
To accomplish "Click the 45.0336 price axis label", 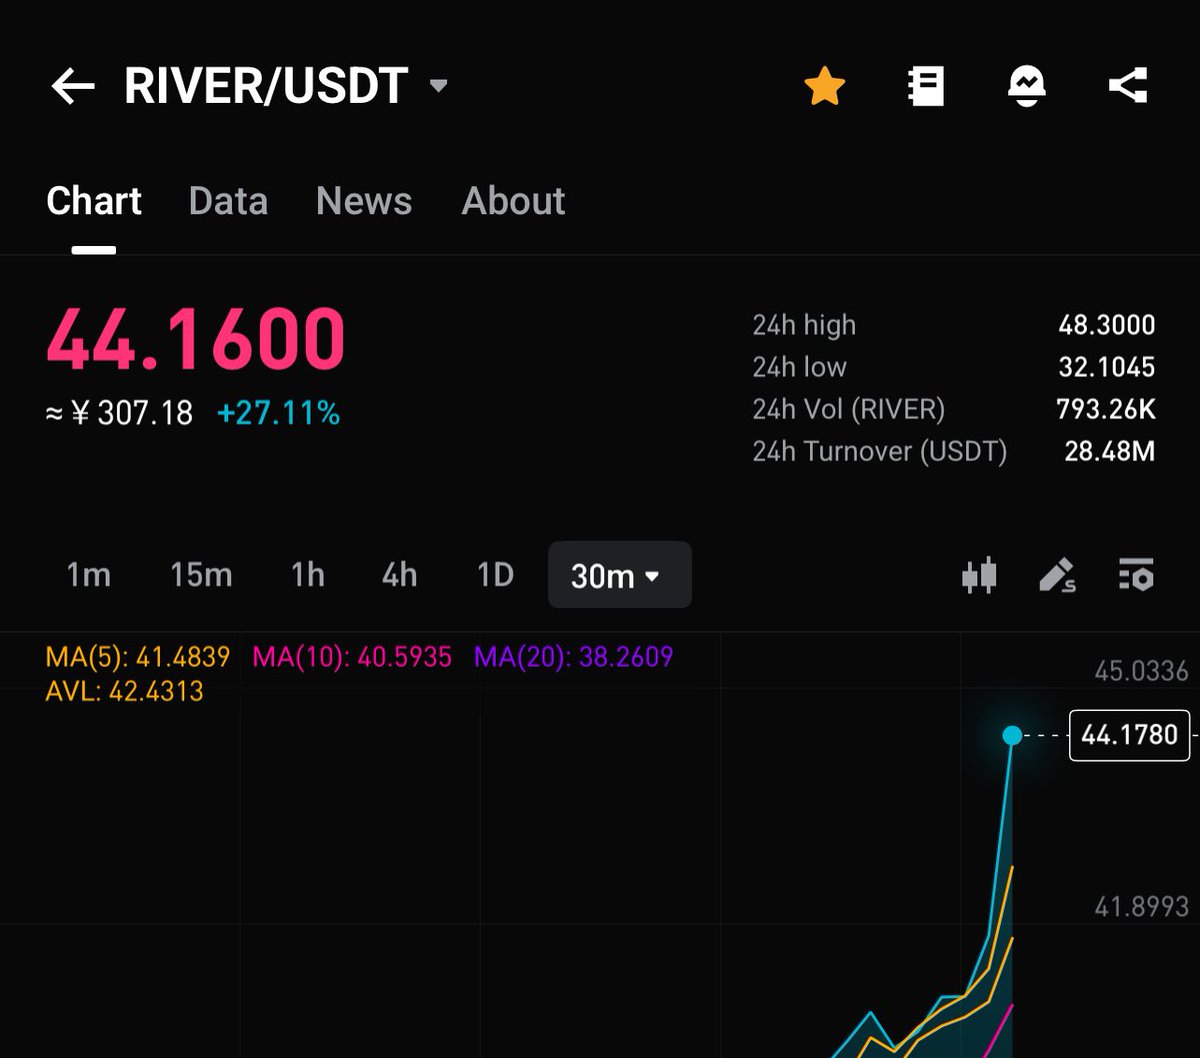I will coord(1142,671).
